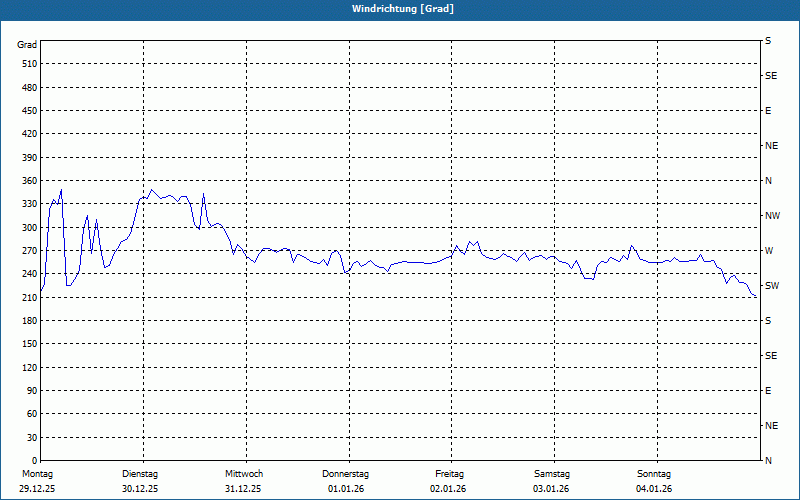The width and height of the screenshot is (800, 500).
Task: Select the 90 degree axis label
Action: click(32, 390)
